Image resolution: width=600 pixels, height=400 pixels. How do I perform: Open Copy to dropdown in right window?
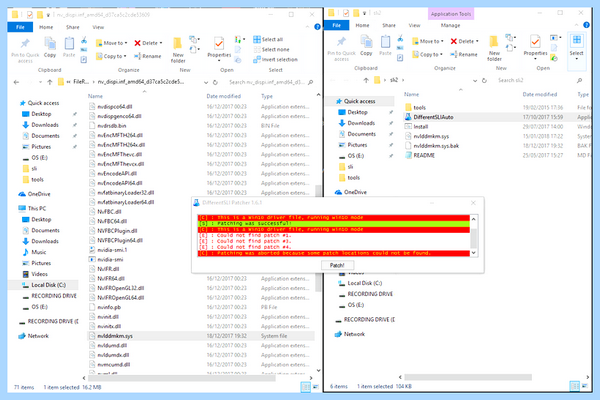click(x=427, y=54)
